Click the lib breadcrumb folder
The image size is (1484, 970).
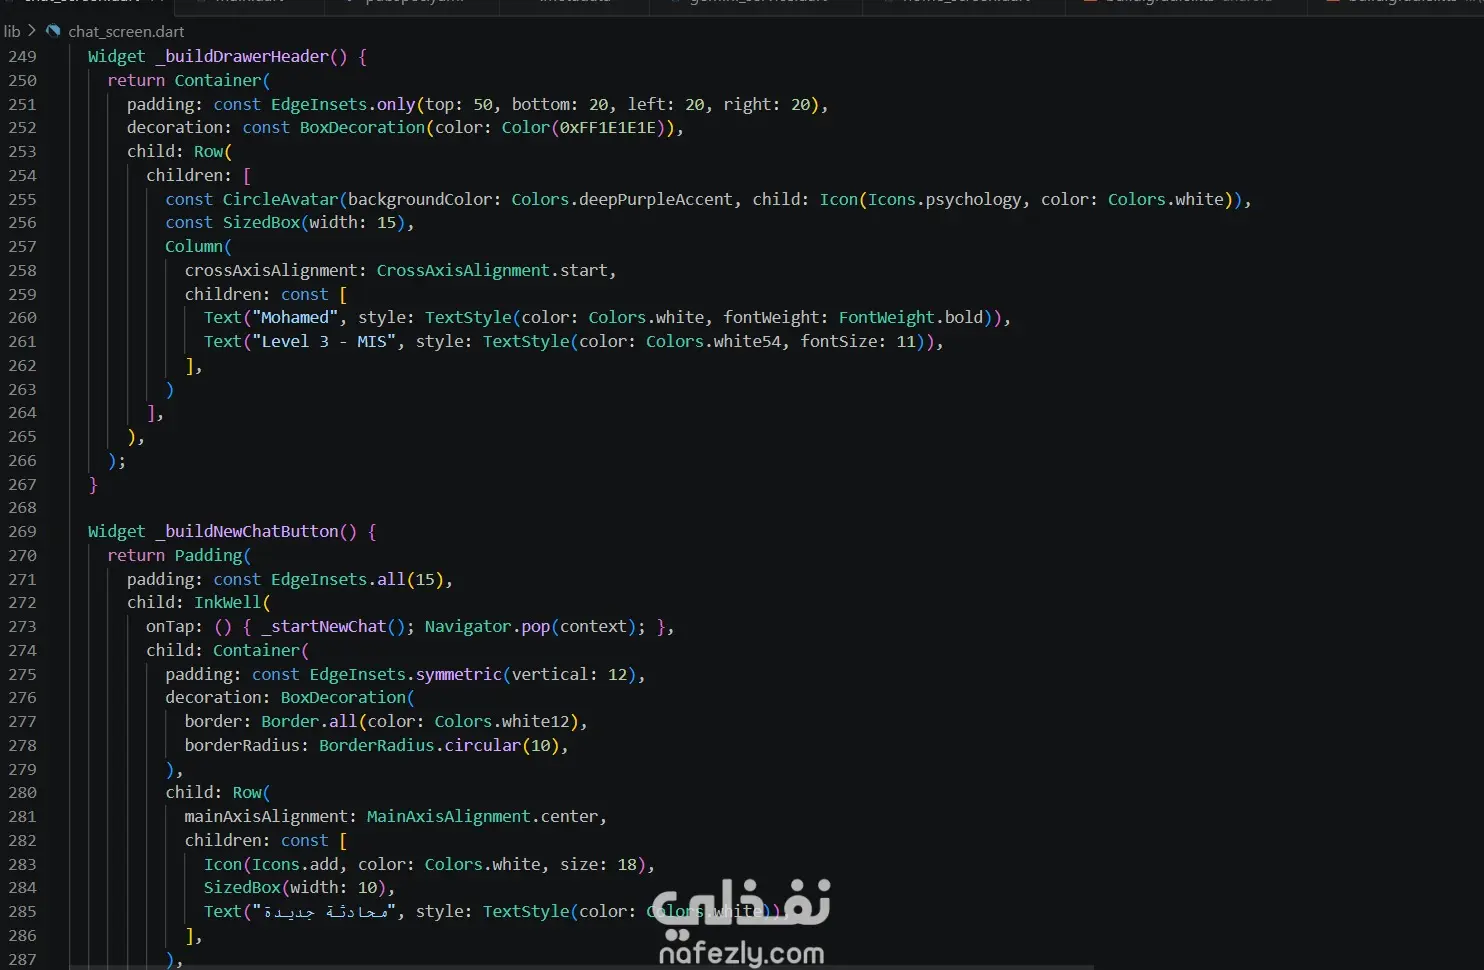coord(12,31)
